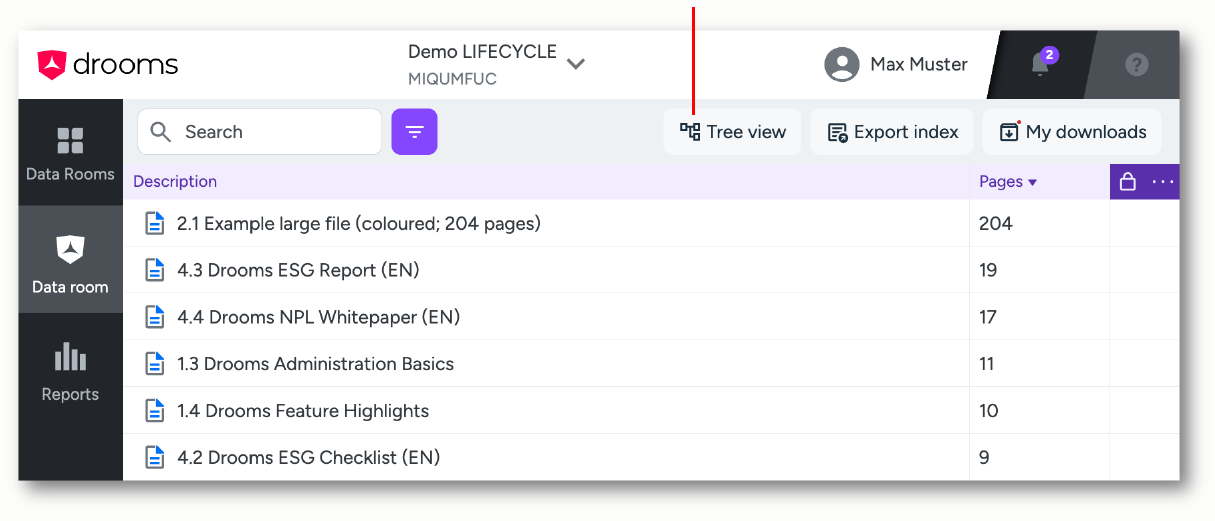Focus the Search field
The height and width of the screenshot is (521, 1215).
(259, 132)
